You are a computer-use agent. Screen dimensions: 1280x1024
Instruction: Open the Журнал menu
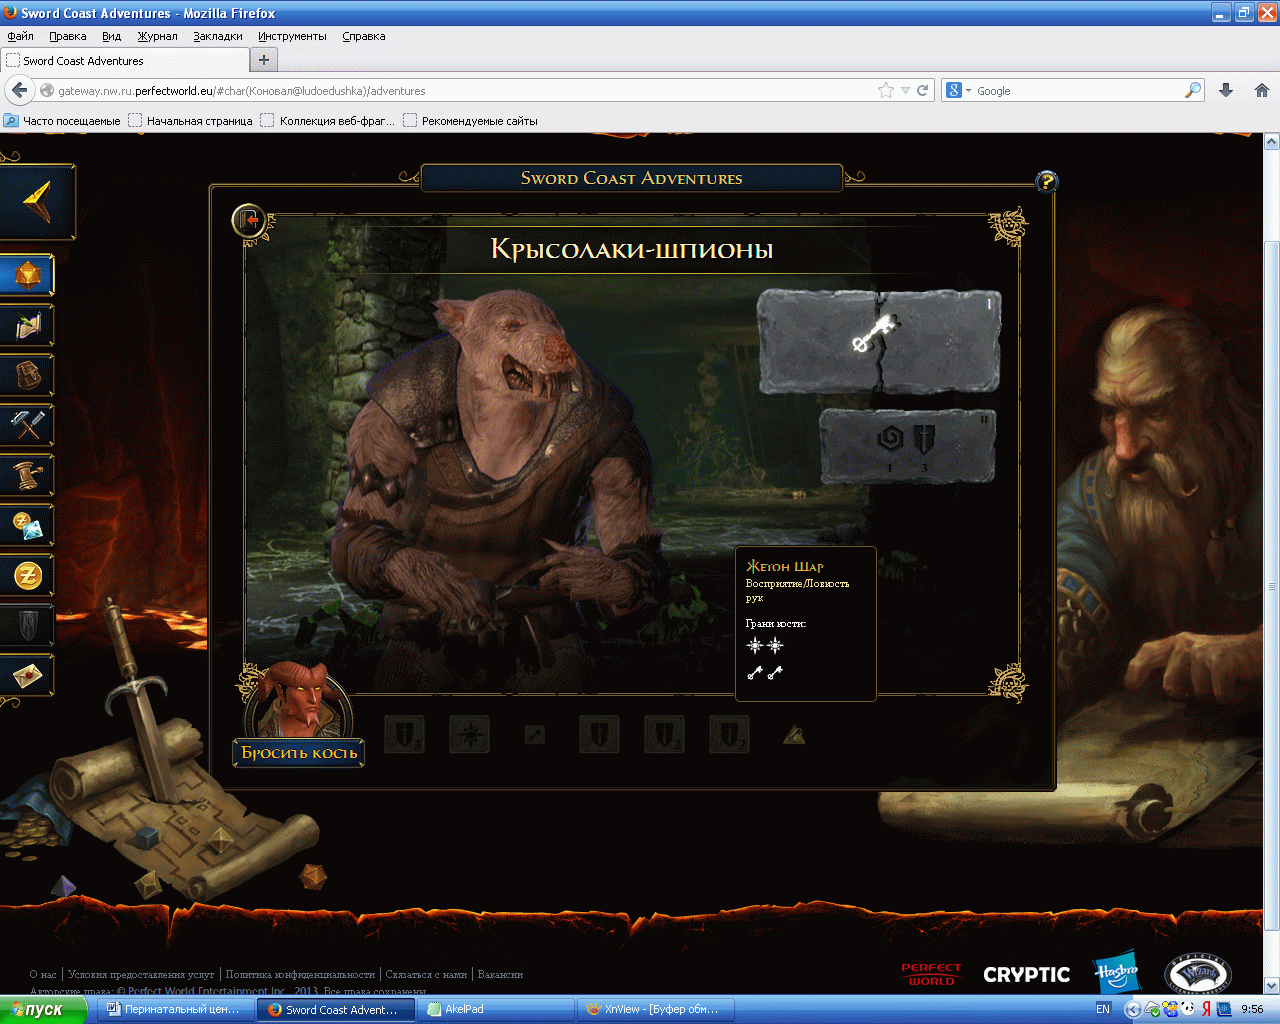[x=157, y=36]
